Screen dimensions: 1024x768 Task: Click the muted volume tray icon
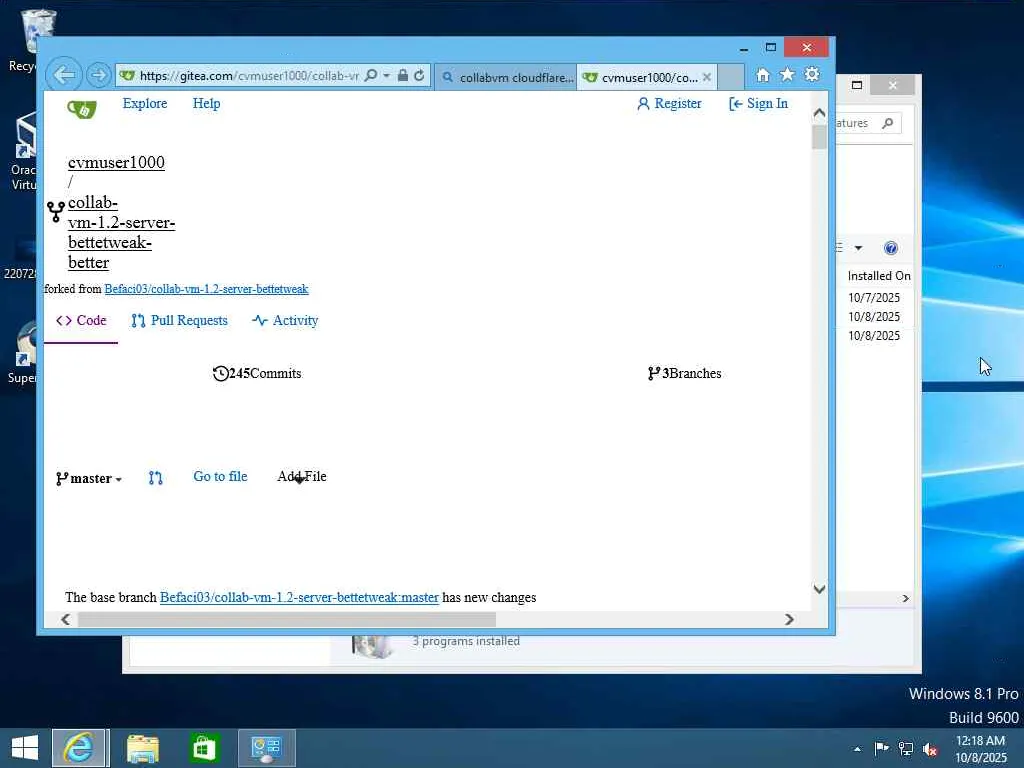(930, 749)
